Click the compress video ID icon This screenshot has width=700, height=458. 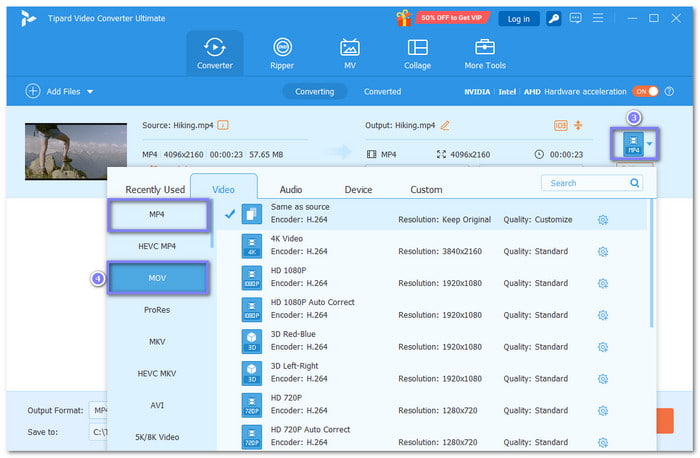coord(561,125)
